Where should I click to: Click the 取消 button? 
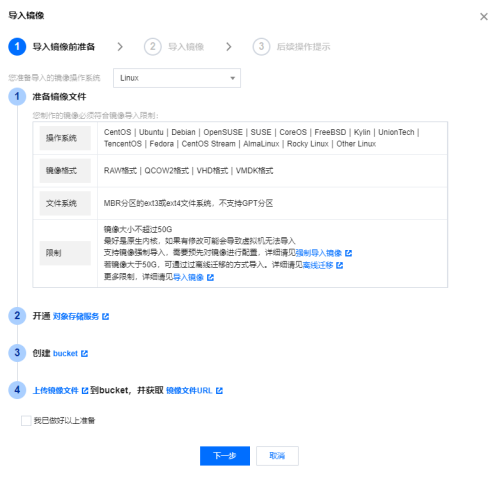point(277,456)
